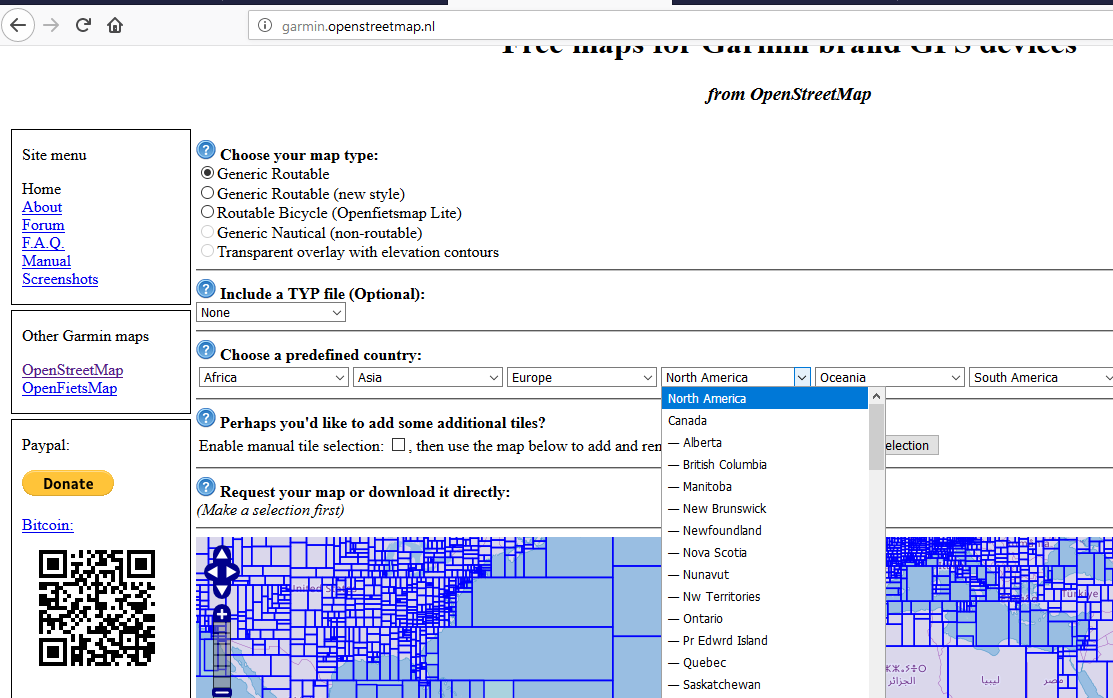Open help for adding additional tiles
Screen dimensions: 1113x698
pos(206,418)
